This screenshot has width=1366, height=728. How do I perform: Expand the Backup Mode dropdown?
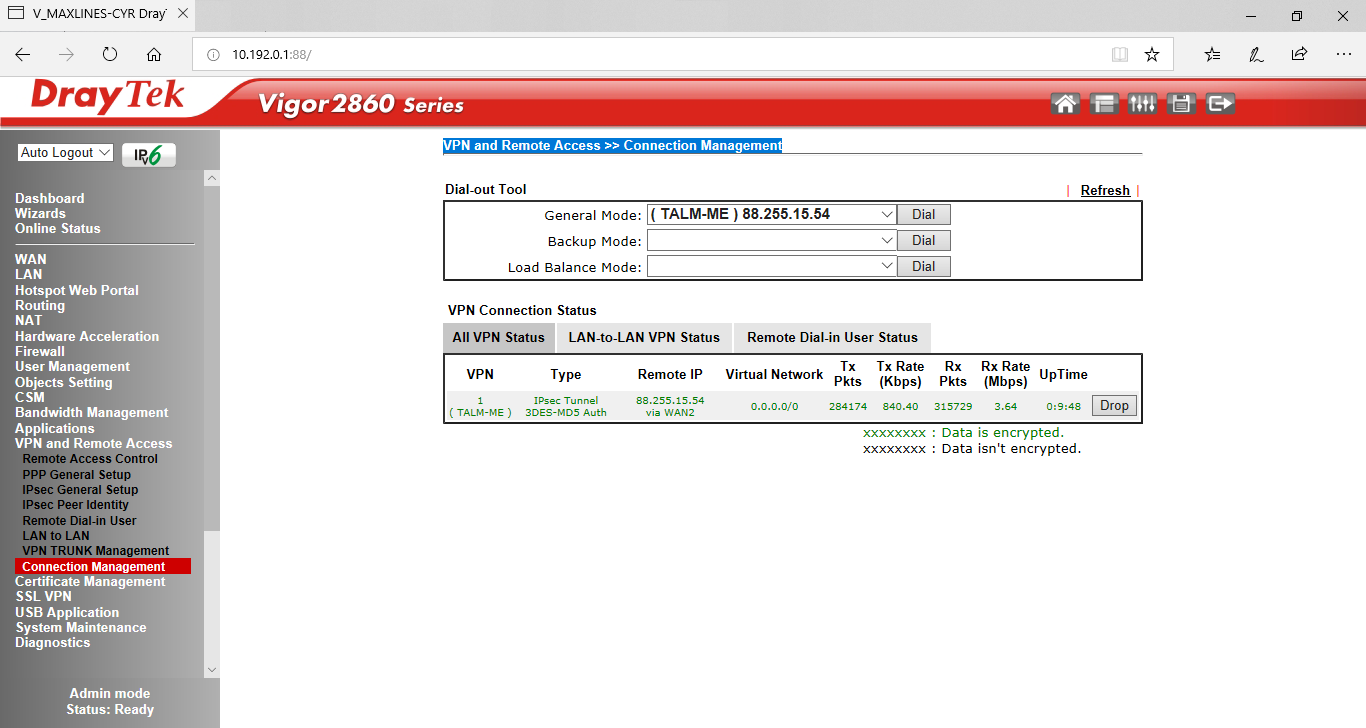(771, 241)
